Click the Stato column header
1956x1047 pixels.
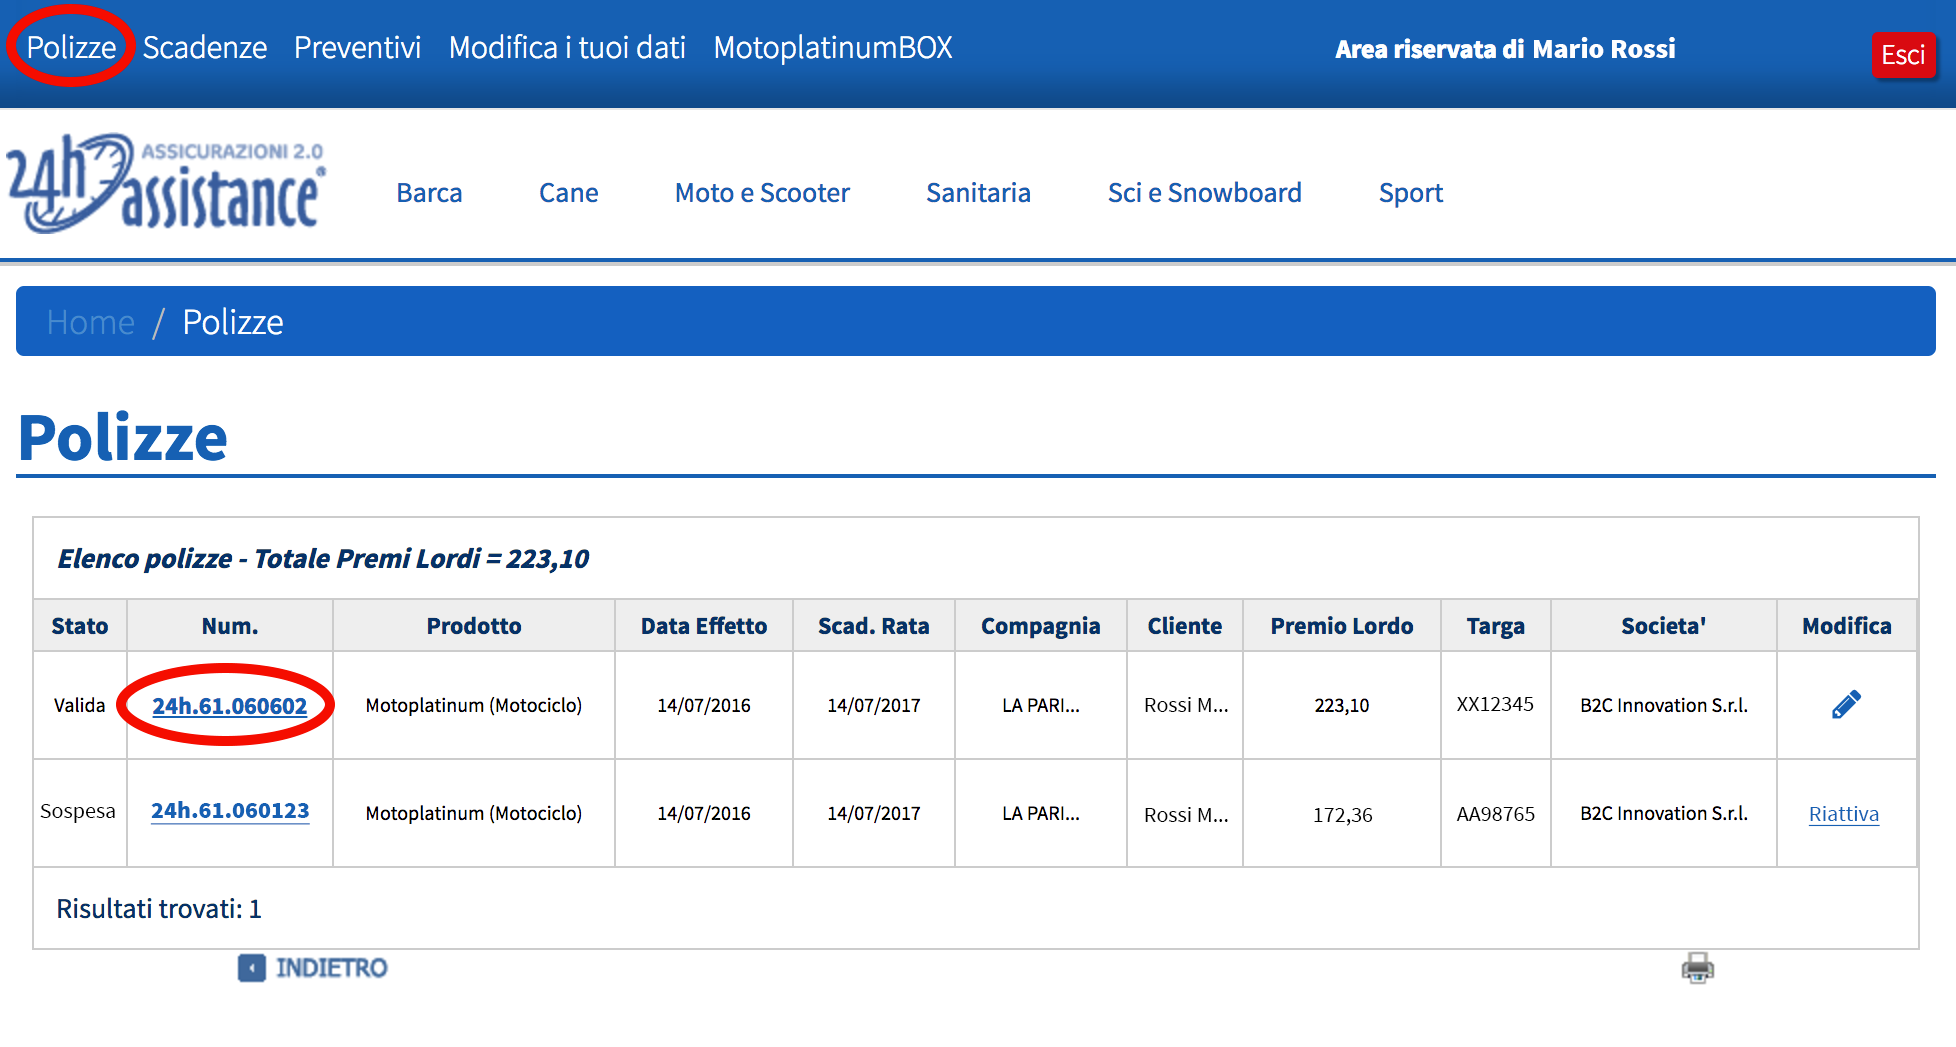(80, 626)
